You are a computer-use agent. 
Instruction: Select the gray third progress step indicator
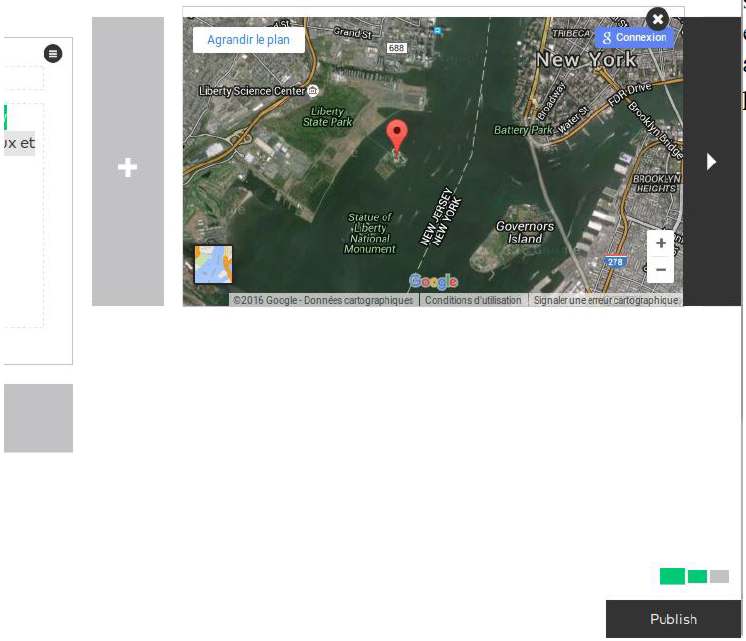tap(720, 576)
